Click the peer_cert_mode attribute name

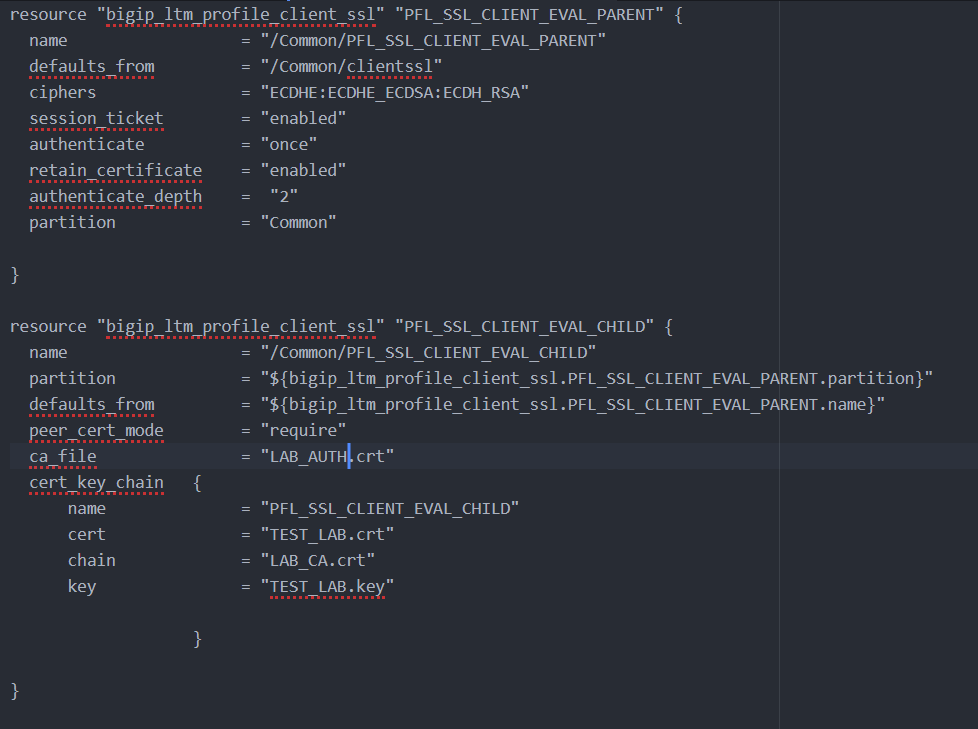(x=96, y=430)
